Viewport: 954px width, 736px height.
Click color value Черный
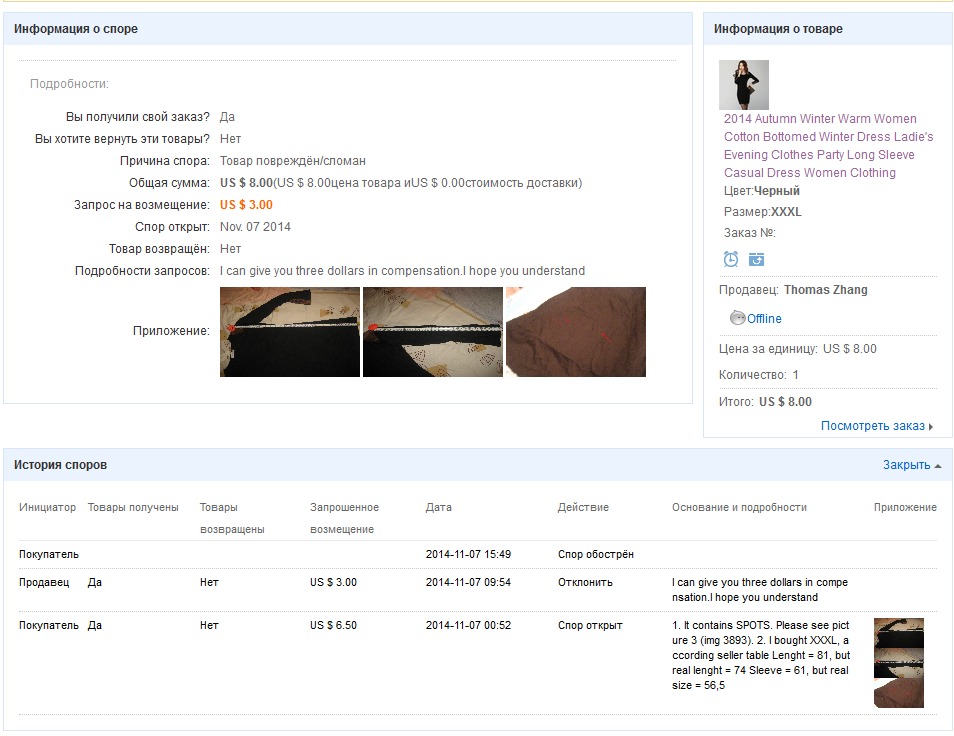pyautogui.click(x=776, y=191)
